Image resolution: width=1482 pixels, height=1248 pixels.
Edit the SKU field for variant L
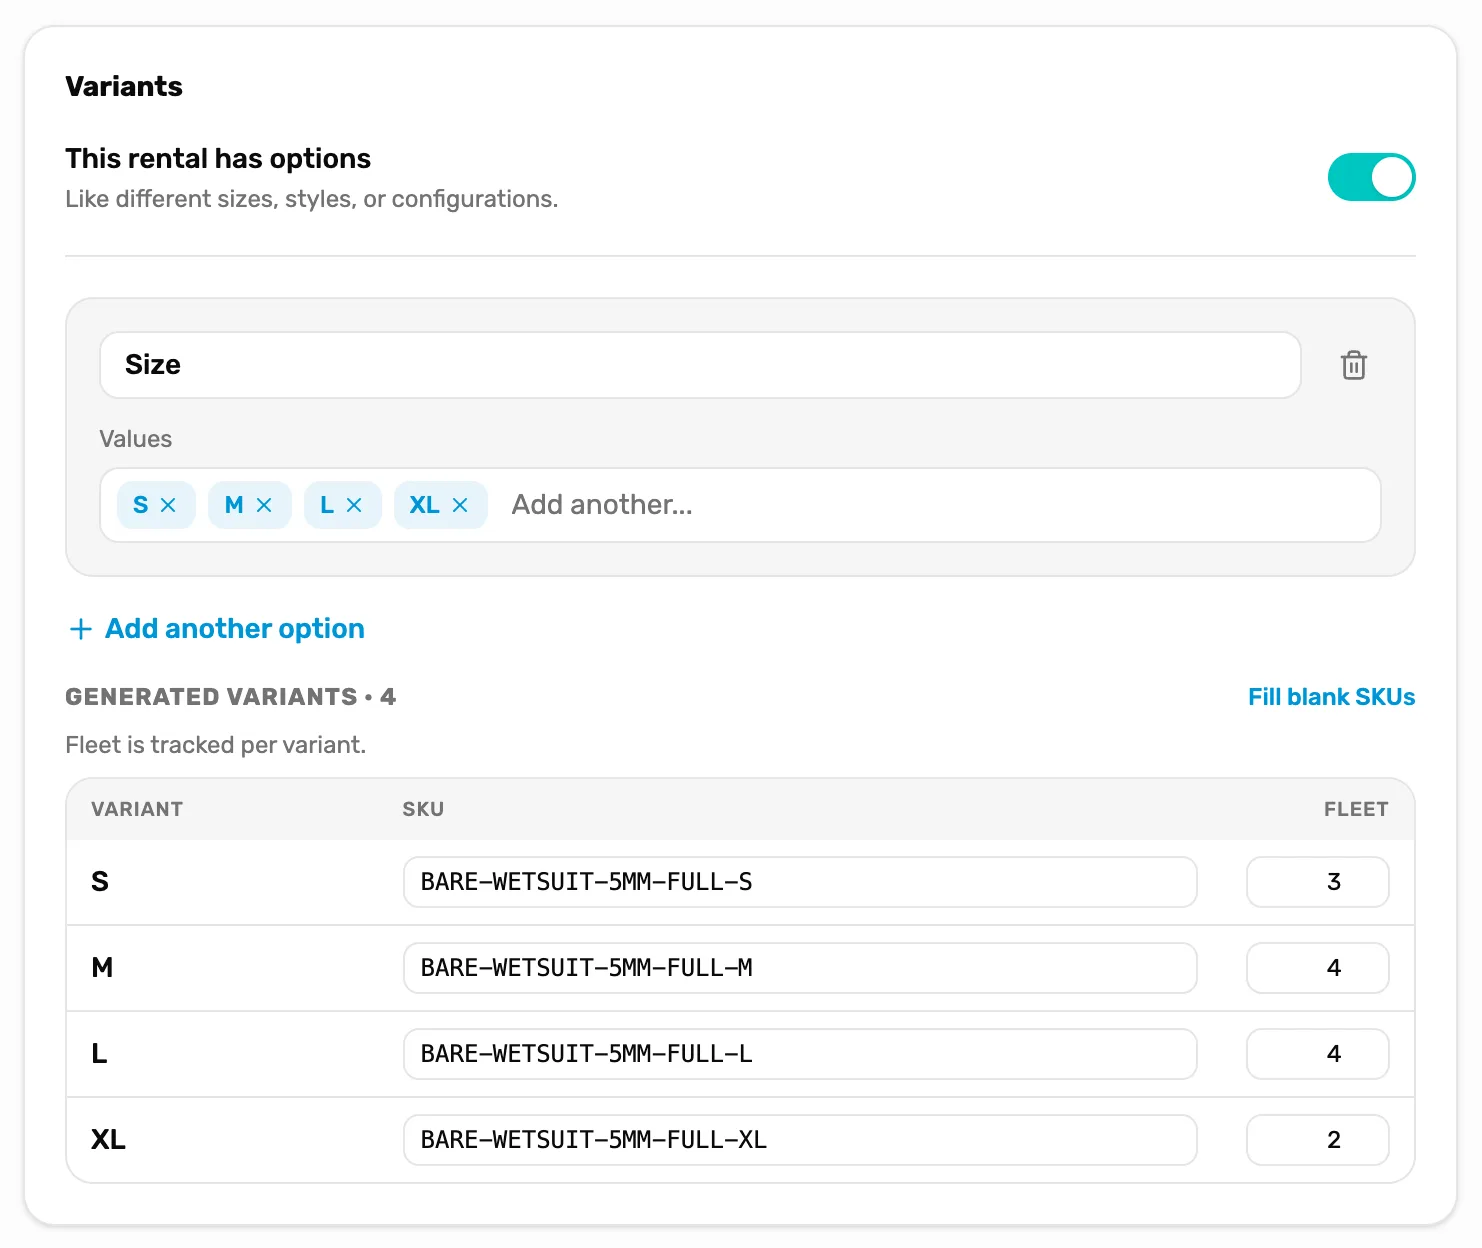coord(800,1054)
